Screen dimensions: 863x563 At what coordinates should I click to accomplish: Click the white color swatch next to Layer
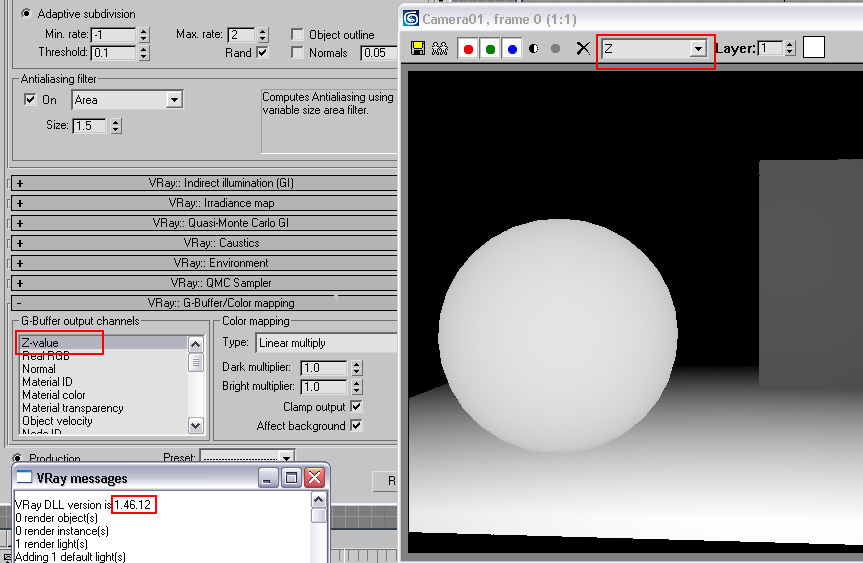(813, 47)
